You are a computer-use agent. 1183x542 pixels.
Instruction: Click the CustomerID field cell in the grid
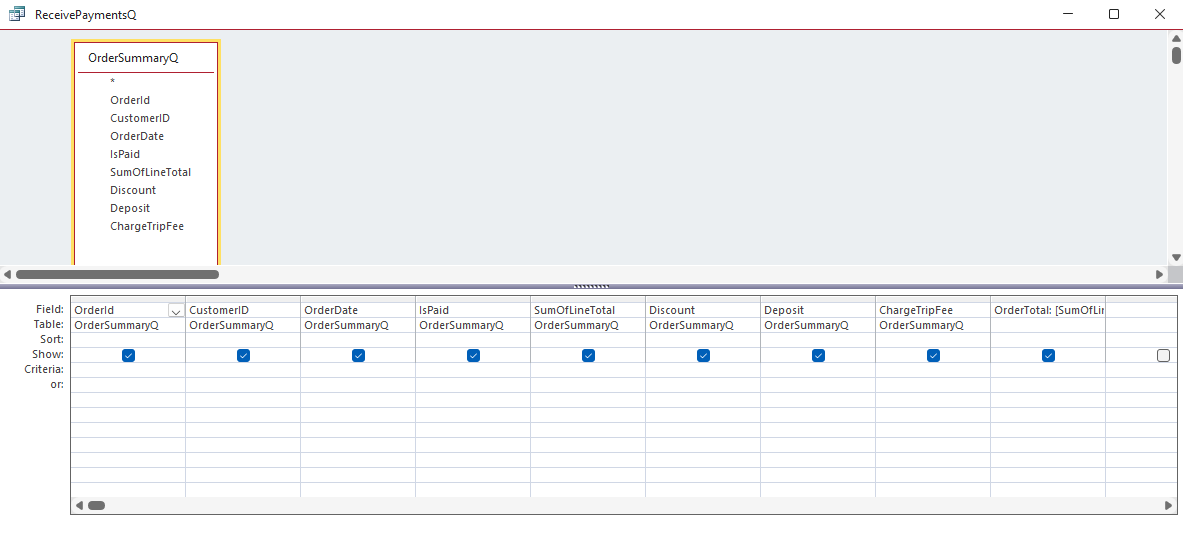tap(243, 310)
